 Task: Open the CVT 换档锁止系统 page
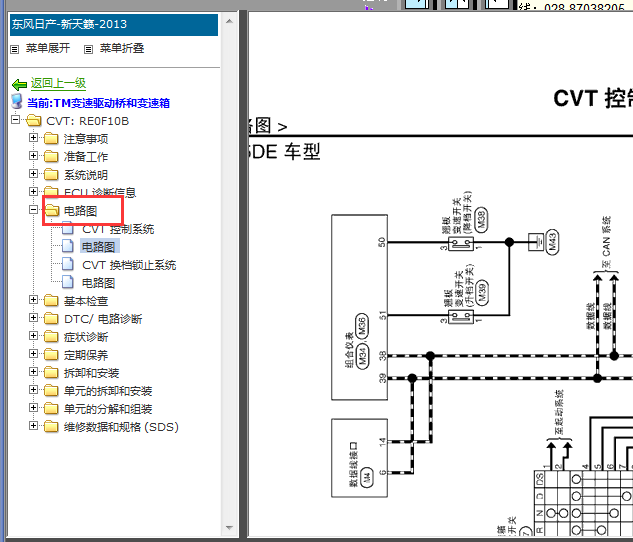tap(129, 265)
